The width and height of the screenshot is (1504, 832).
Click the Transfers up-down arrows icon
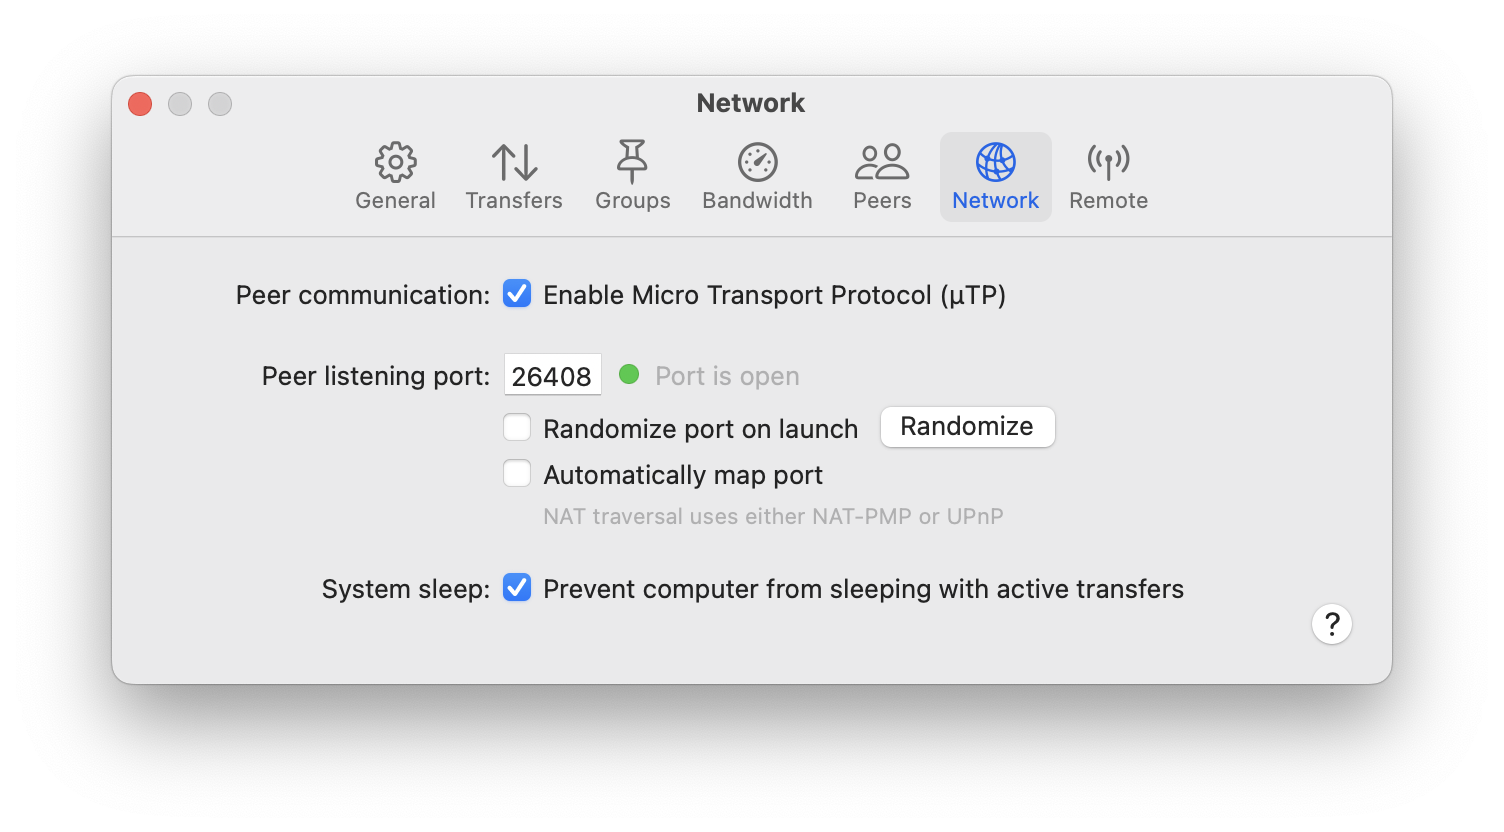click(514, 162)
